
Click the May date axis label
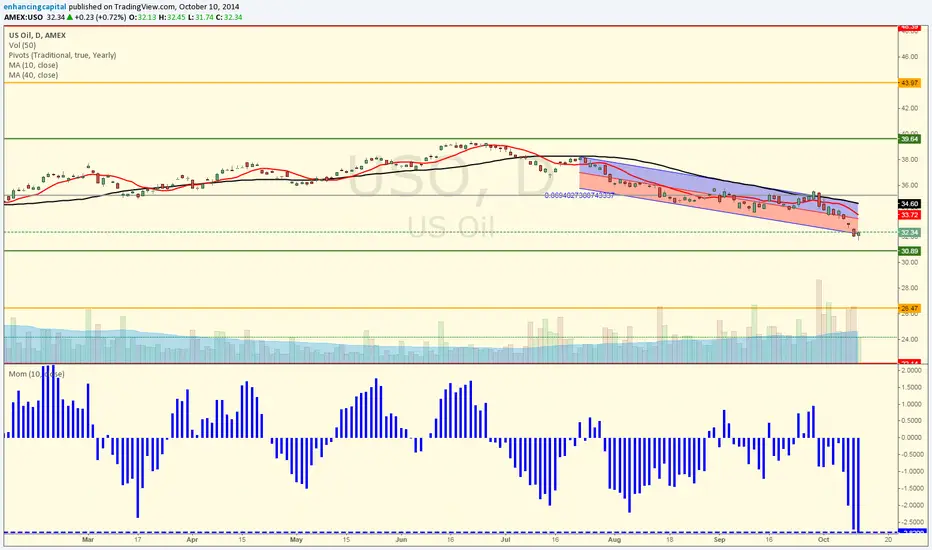click(296, 540)
